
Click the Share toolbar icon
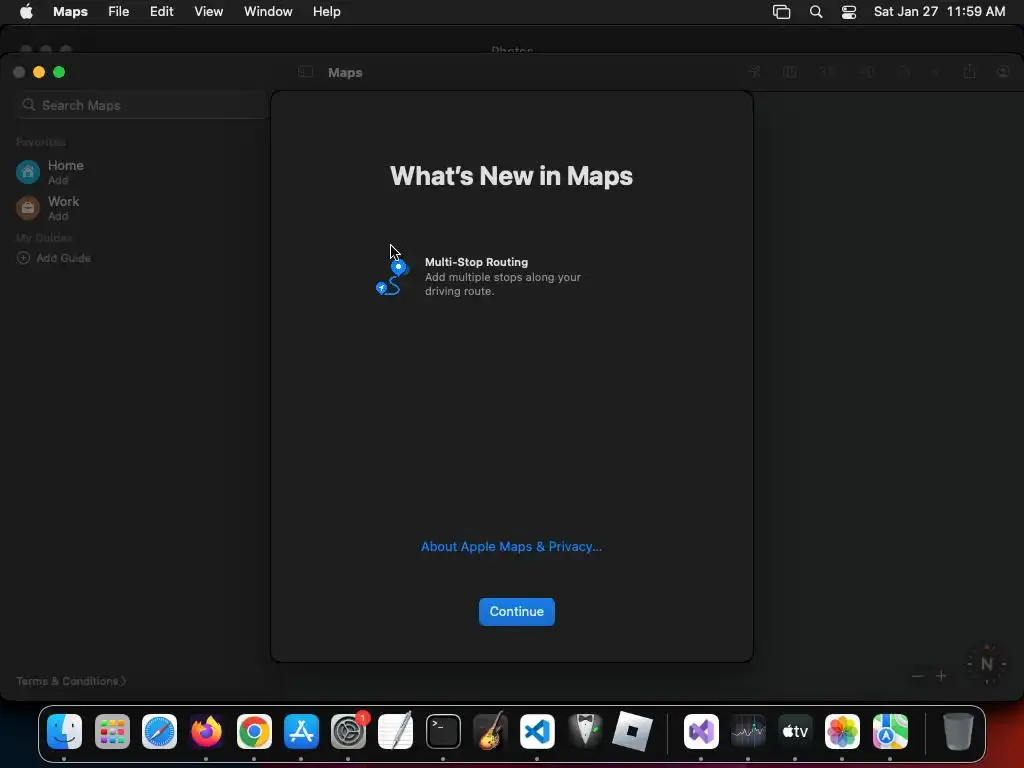pos(969,71)
